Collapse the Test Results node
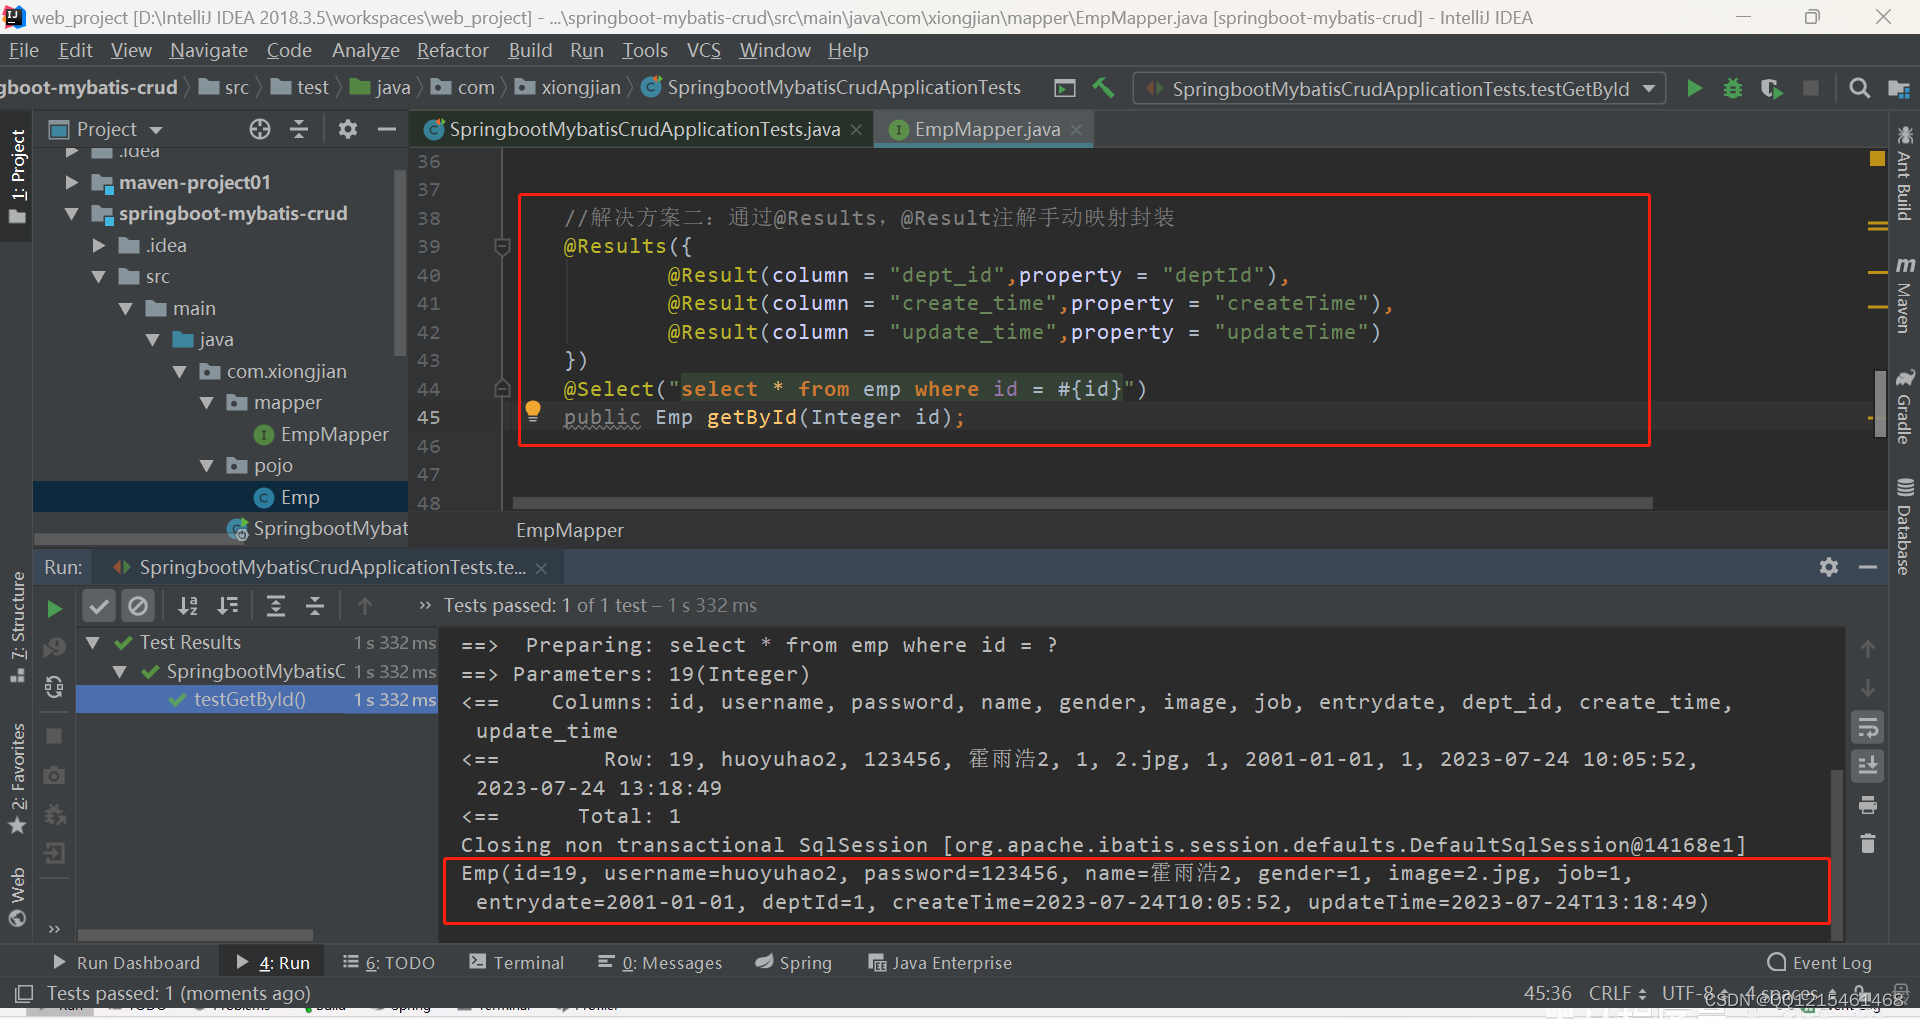1920x1019 pixels. pyautogui.click(x=93, y=643)
